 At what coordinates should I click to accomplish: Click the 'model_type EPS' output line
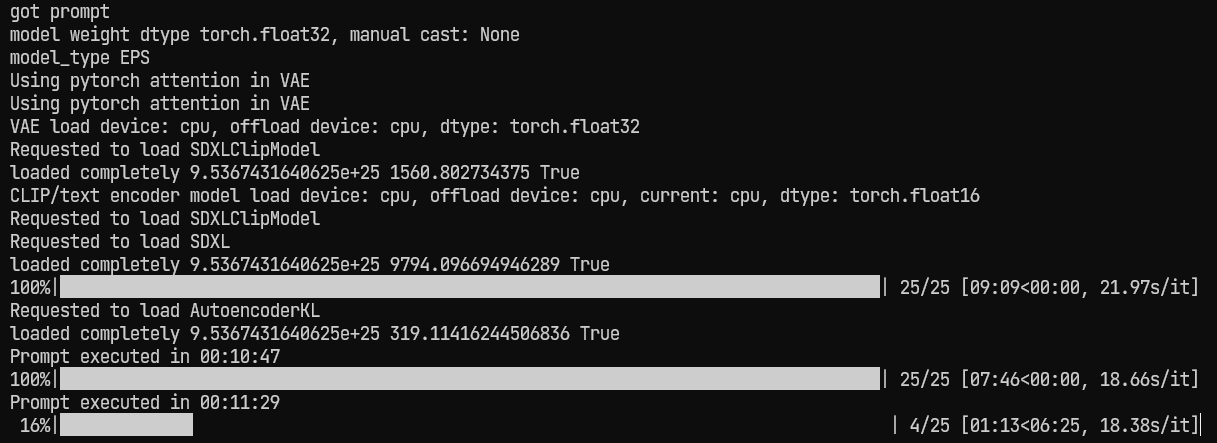click(79, 57)
